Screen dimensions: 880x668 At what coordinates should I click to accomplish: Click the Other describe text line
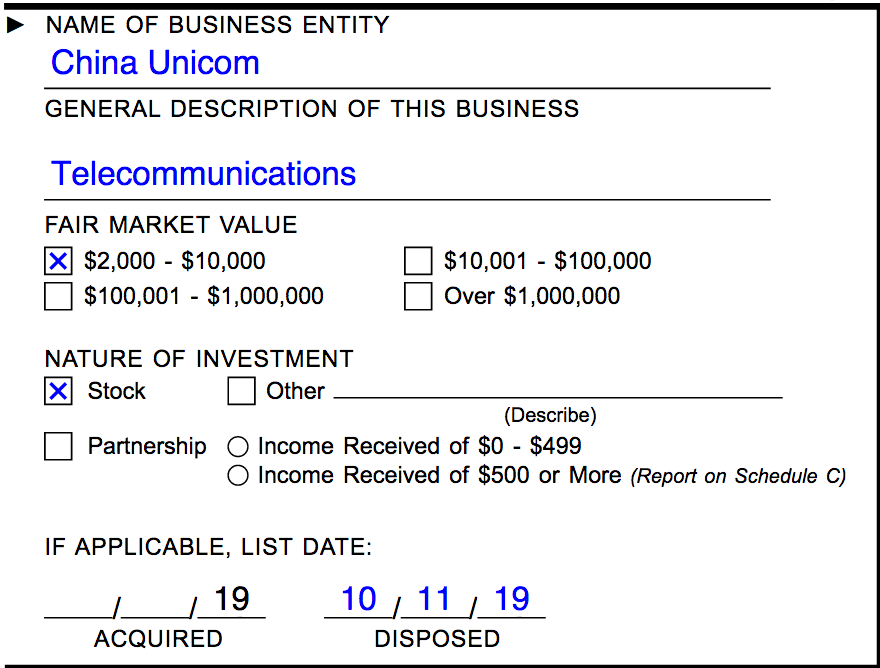tap(558, 389)
